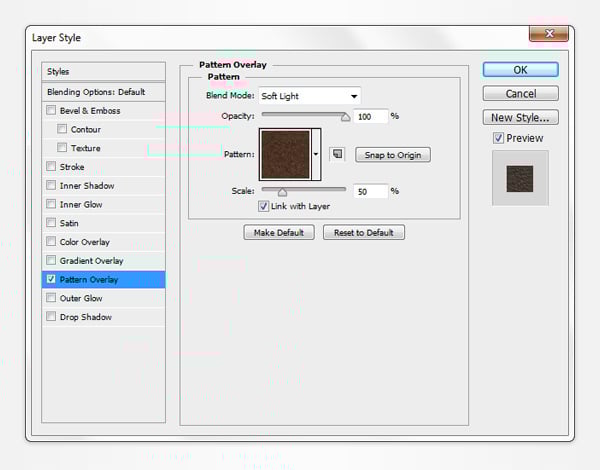Click the Cancel button
Viewport: 600px width, 470px height.
[520, 93]
